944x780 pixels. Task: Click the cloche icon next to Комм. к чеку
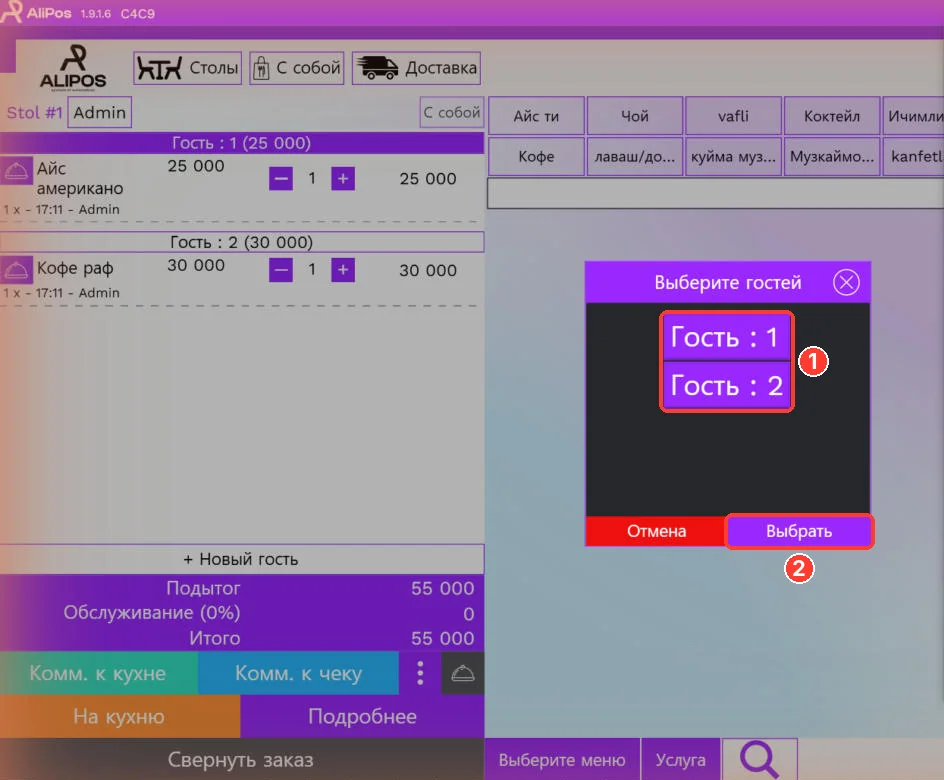462,673
